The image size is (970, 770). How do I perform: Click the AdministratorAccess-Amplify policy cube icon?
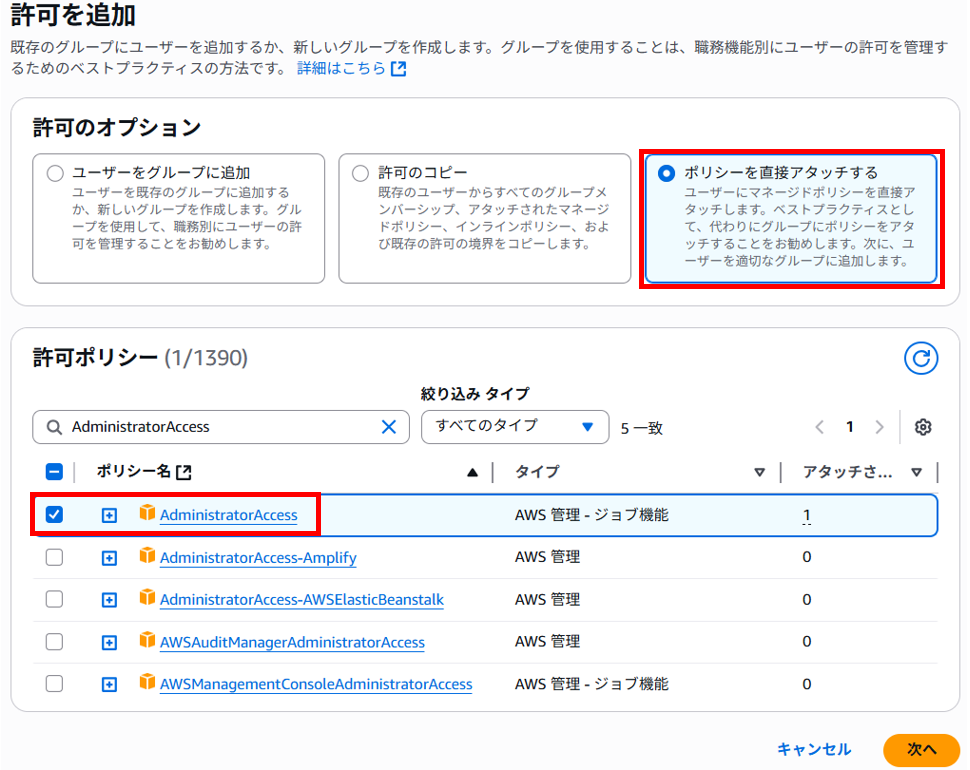[x=147, y=555]
